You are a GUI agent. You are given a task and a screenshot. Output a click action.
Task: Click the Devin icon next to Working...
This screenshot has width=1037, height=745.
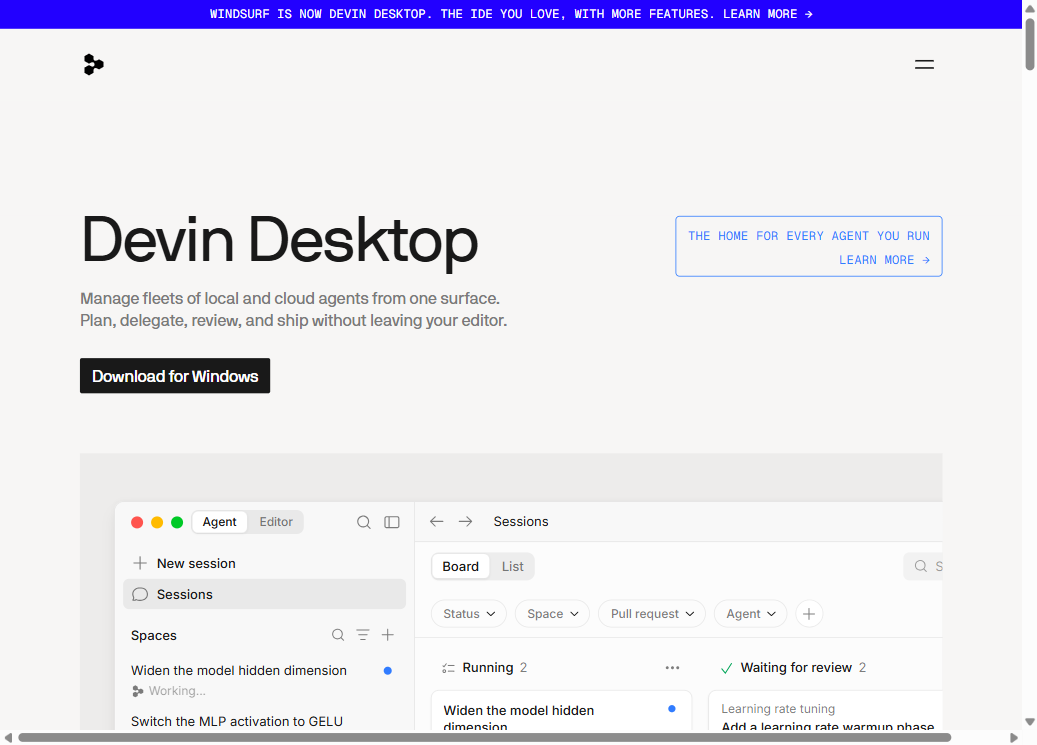pos(138,691)
